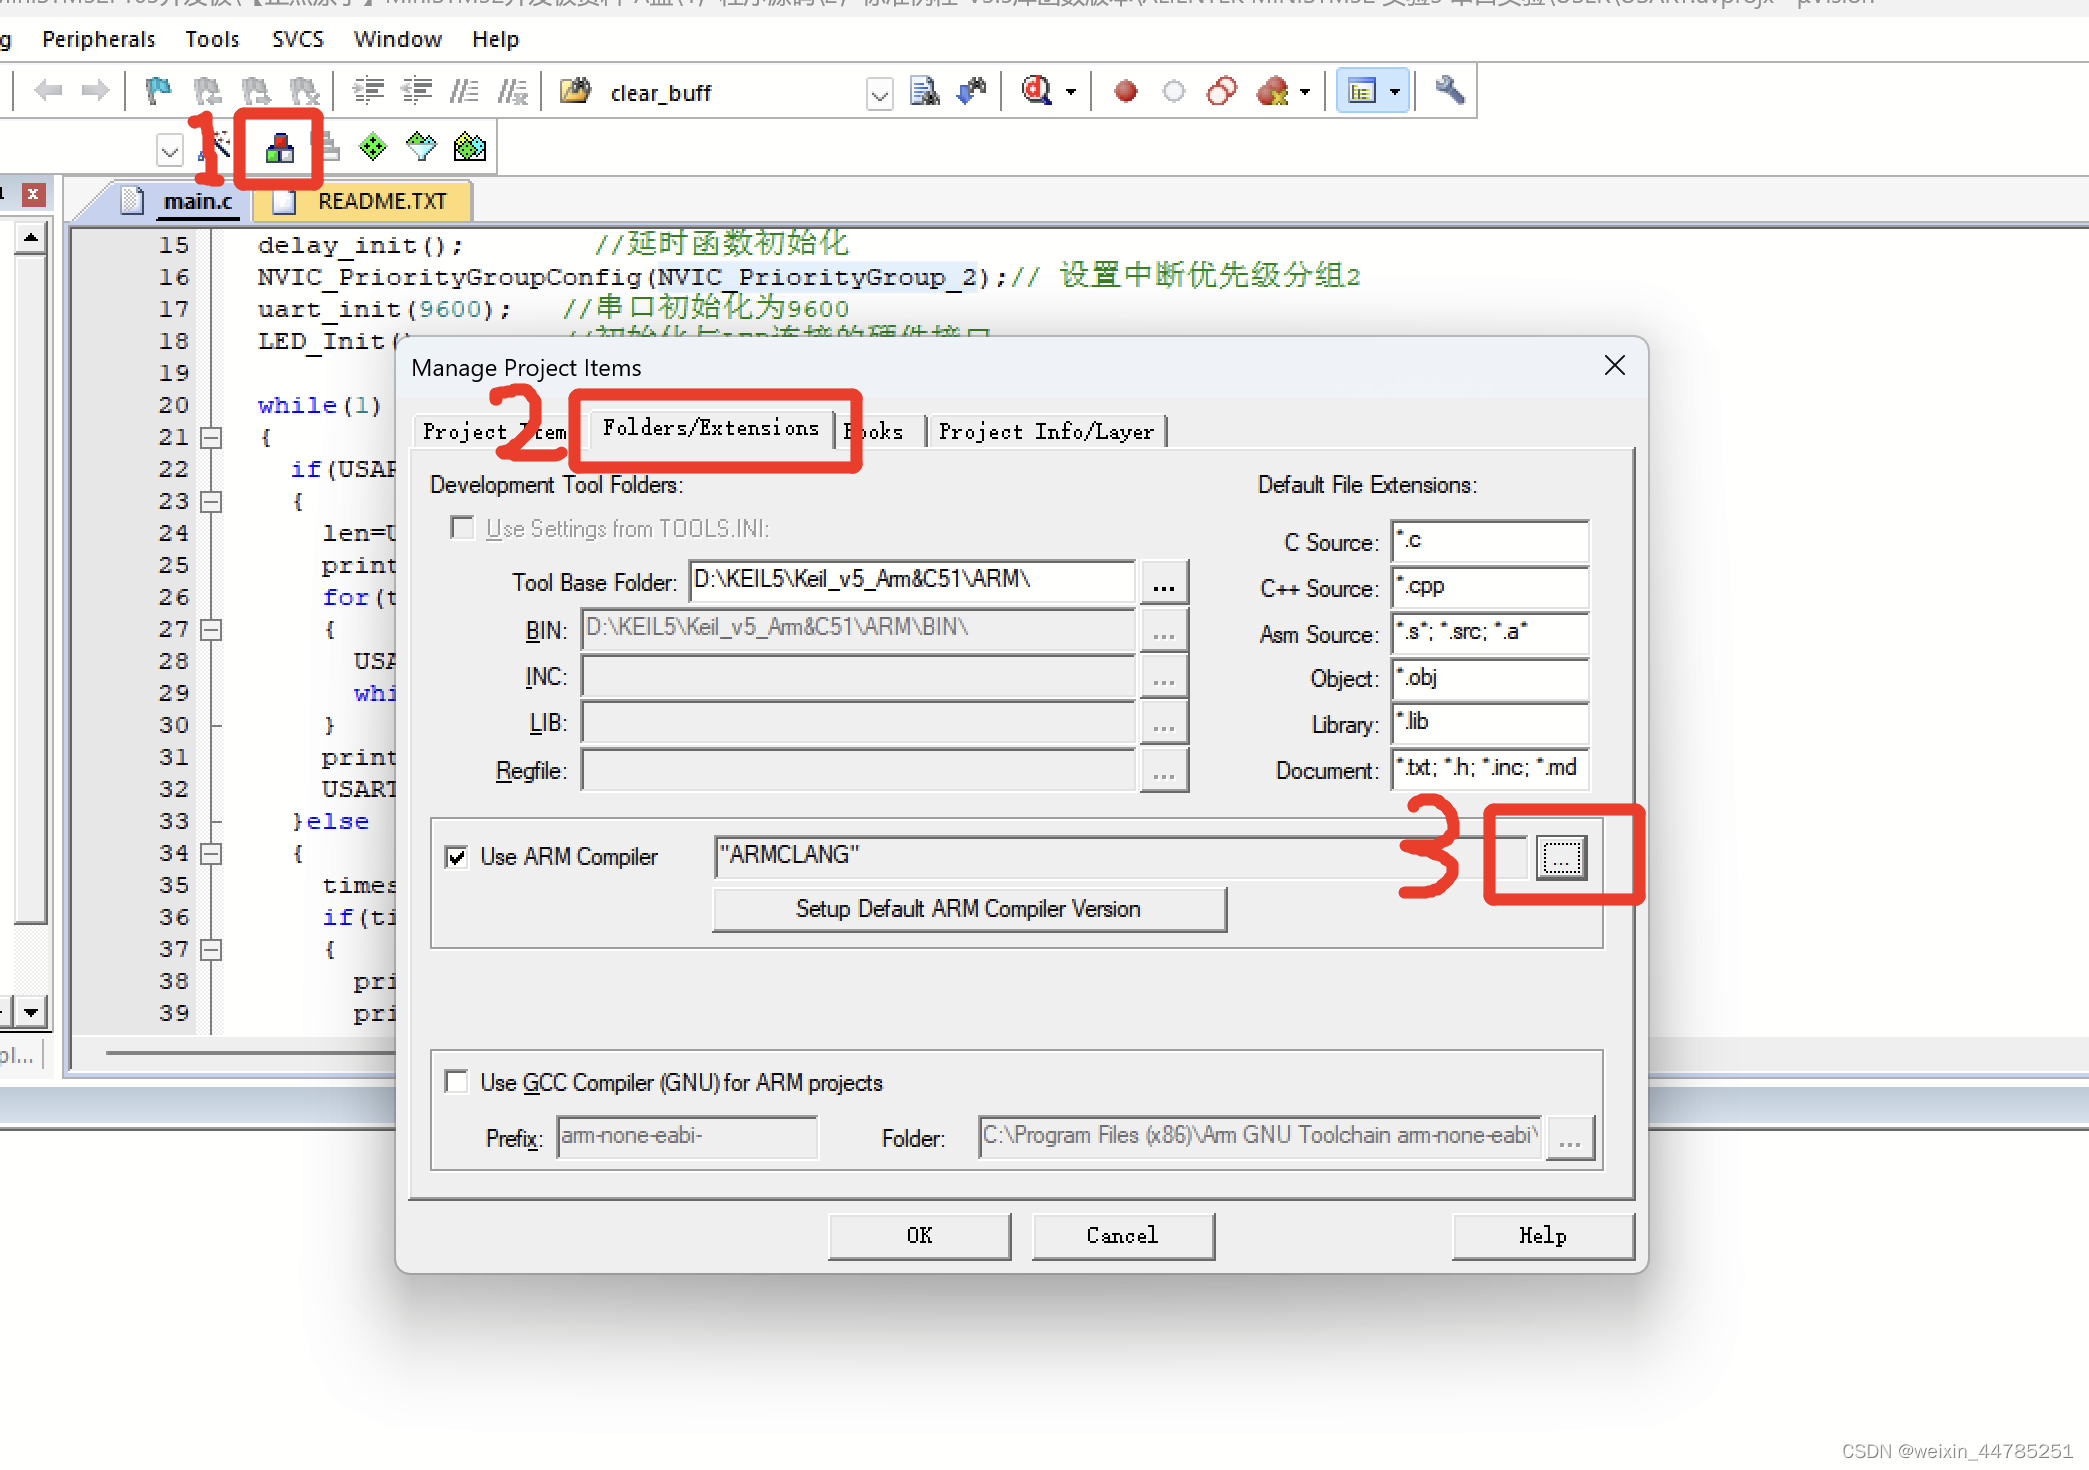The image size is (2089, 1470).
Task: Toggle Use Settings from TOOLS.INI checkbox
Action: tap(462, 528)
